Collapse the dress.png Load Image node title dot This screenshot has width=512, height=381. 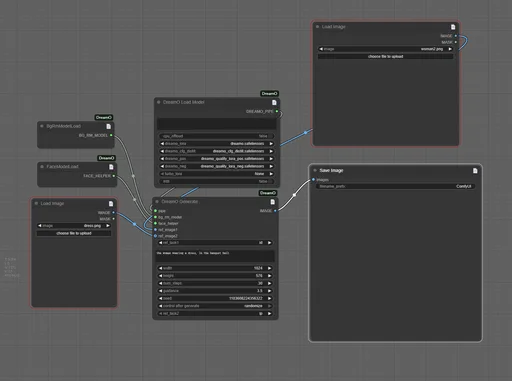point(36,203)
